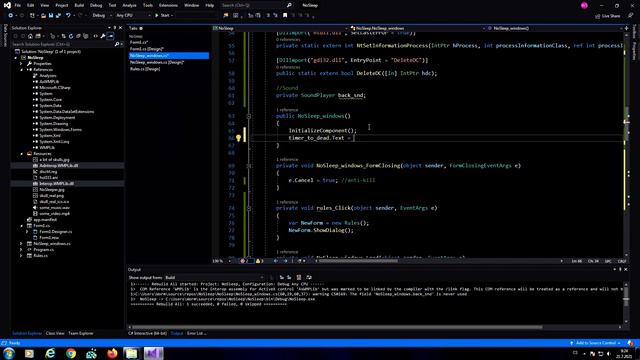Screen dimensions: 640x360
Task: Select some_video.mp4 in Solution Explorer
Action: (54, 214)
